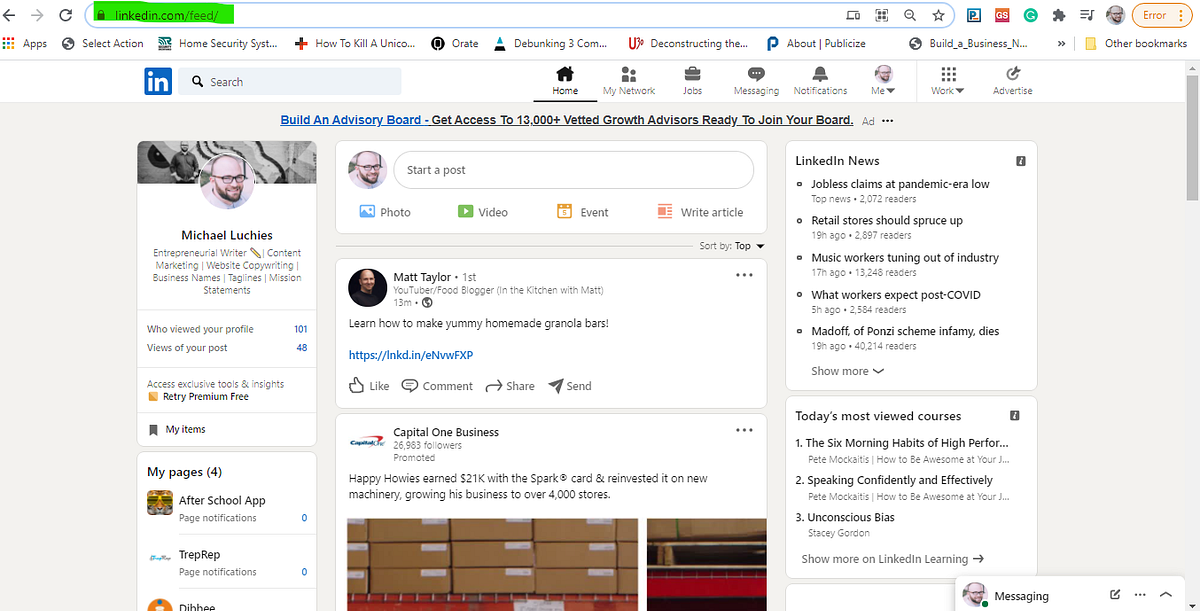Like Matt Taylor's granola bars post

[368, 385]
